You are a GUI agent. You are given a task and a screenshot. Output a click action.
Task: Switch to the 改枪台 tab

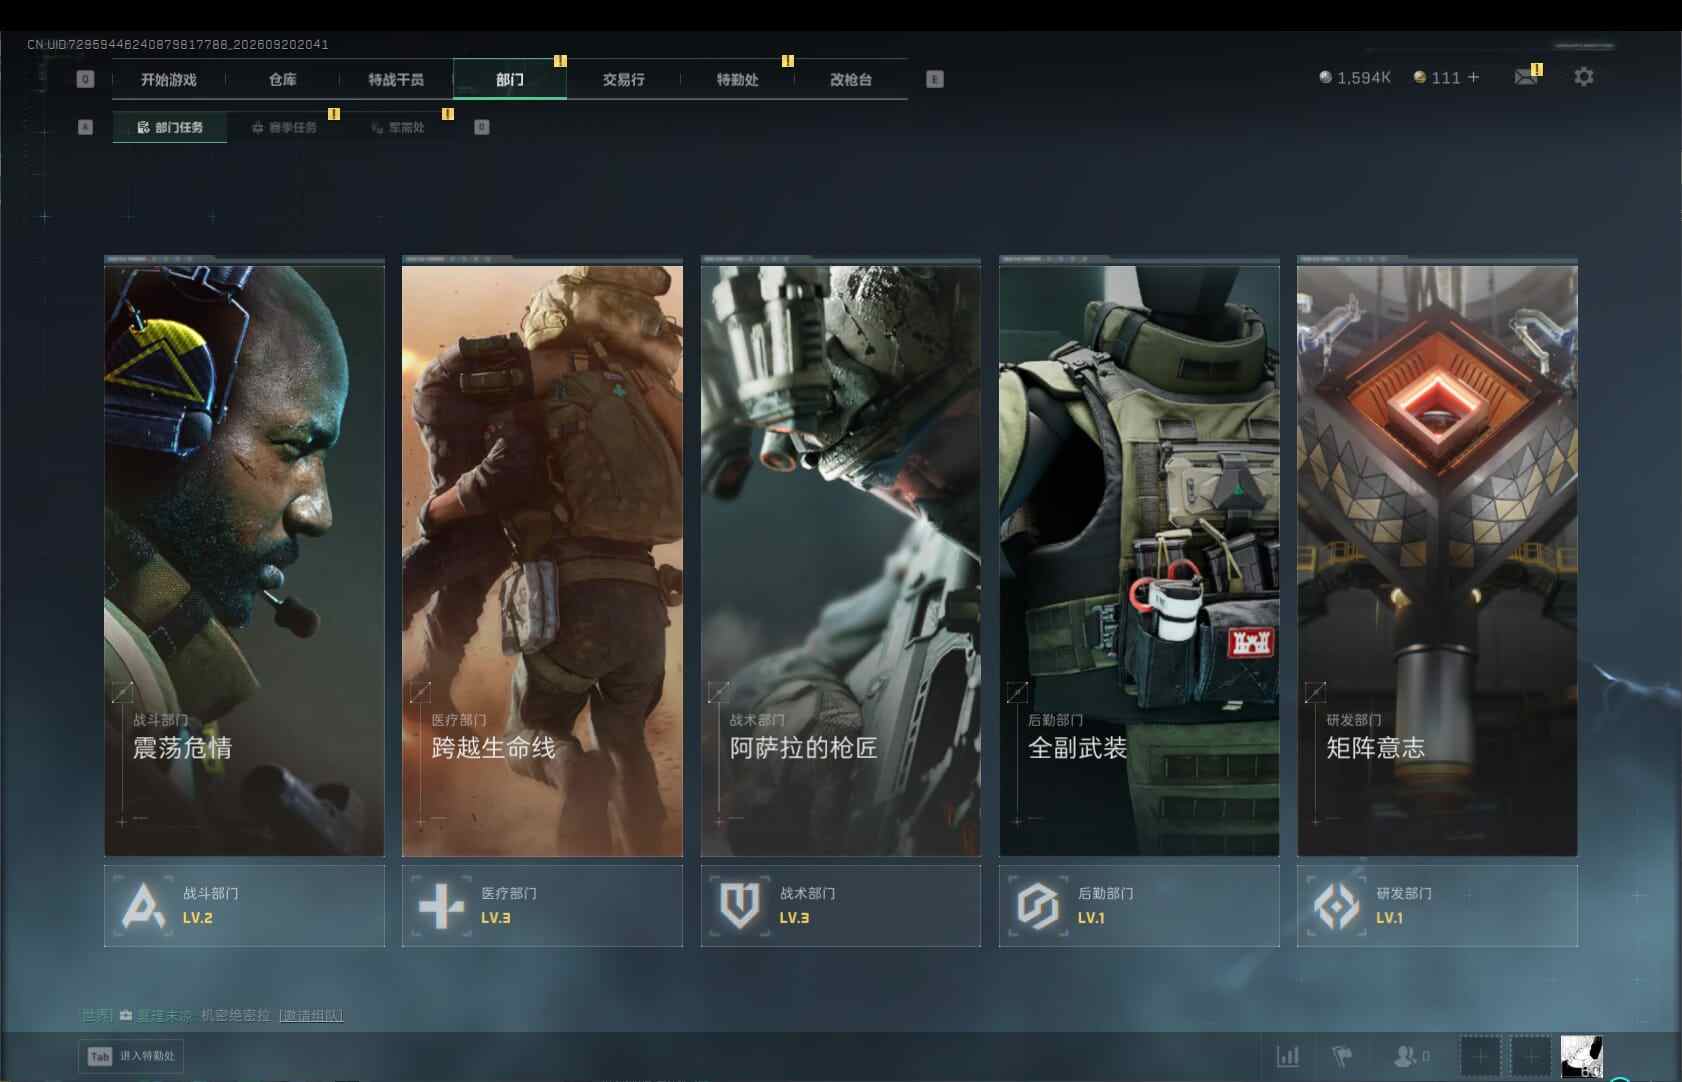[851, 79]
